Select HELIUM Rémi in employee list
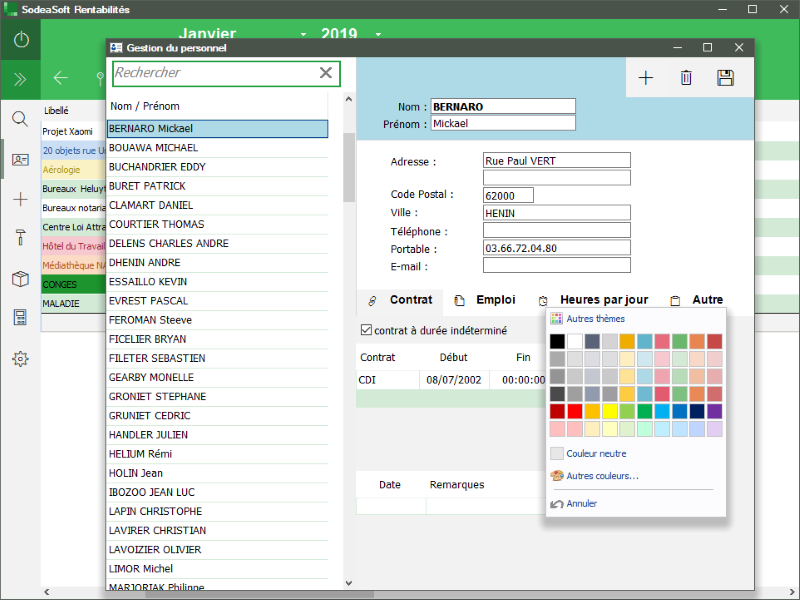This screenshot has width=800, height=600. (217, 454)
